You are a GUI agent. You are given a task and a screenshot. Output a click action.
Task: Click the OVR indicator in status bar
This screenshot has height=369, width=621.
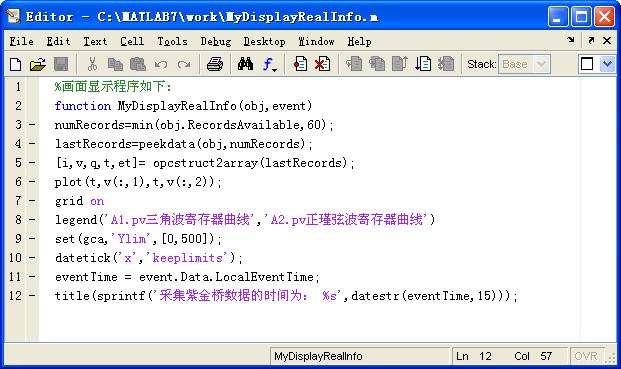coord(585,356)
